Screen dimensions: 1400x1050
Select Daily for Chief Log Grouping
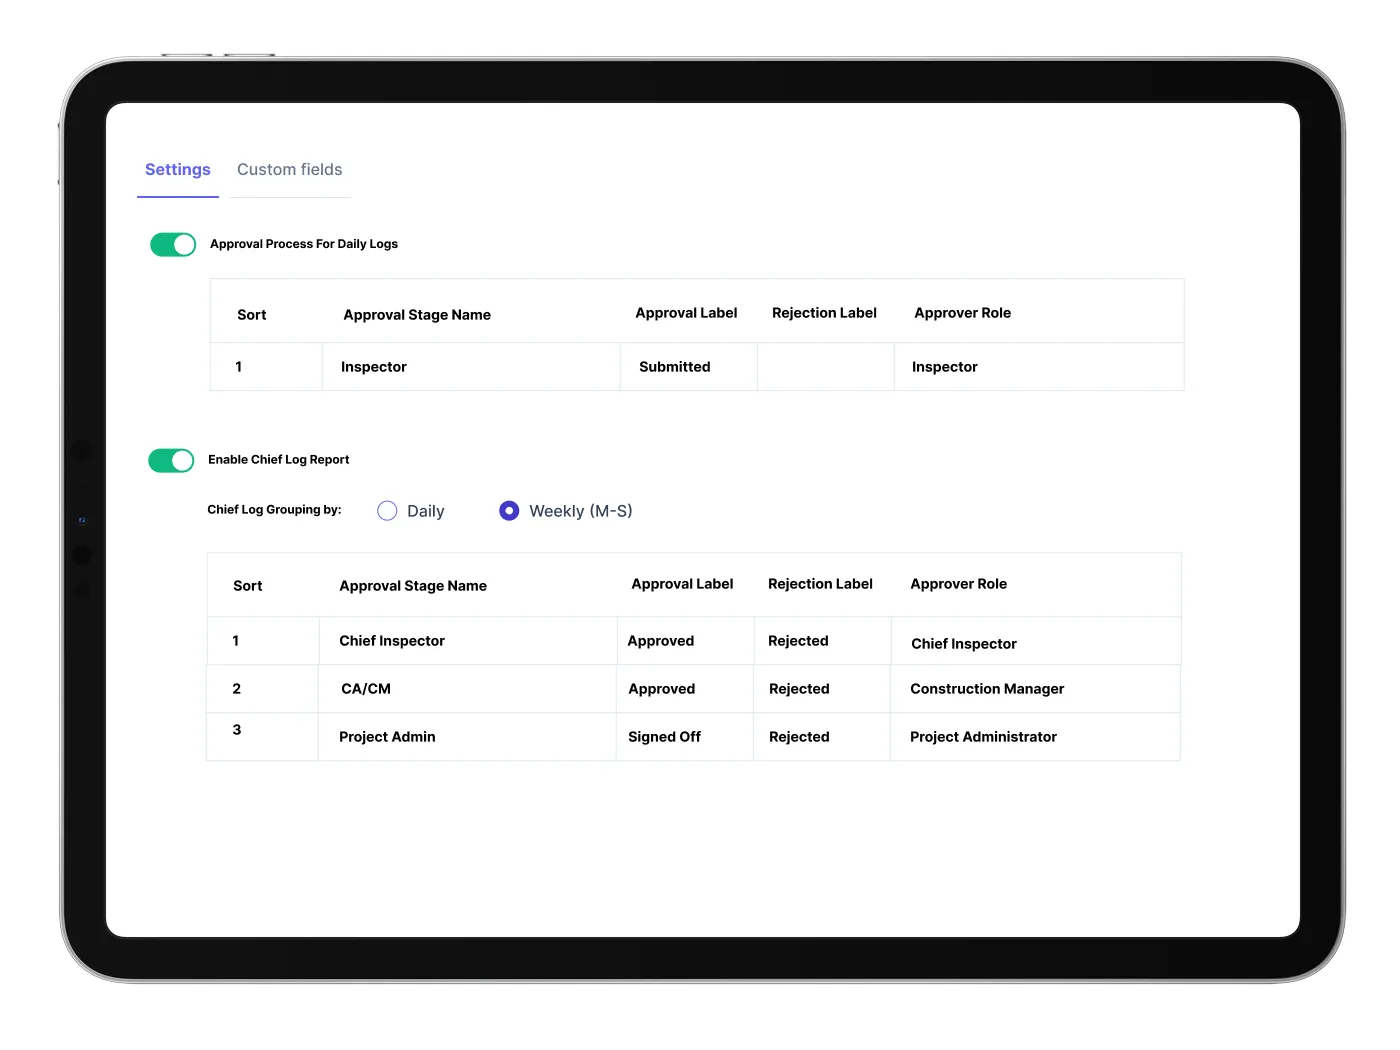tap(387, 510)
